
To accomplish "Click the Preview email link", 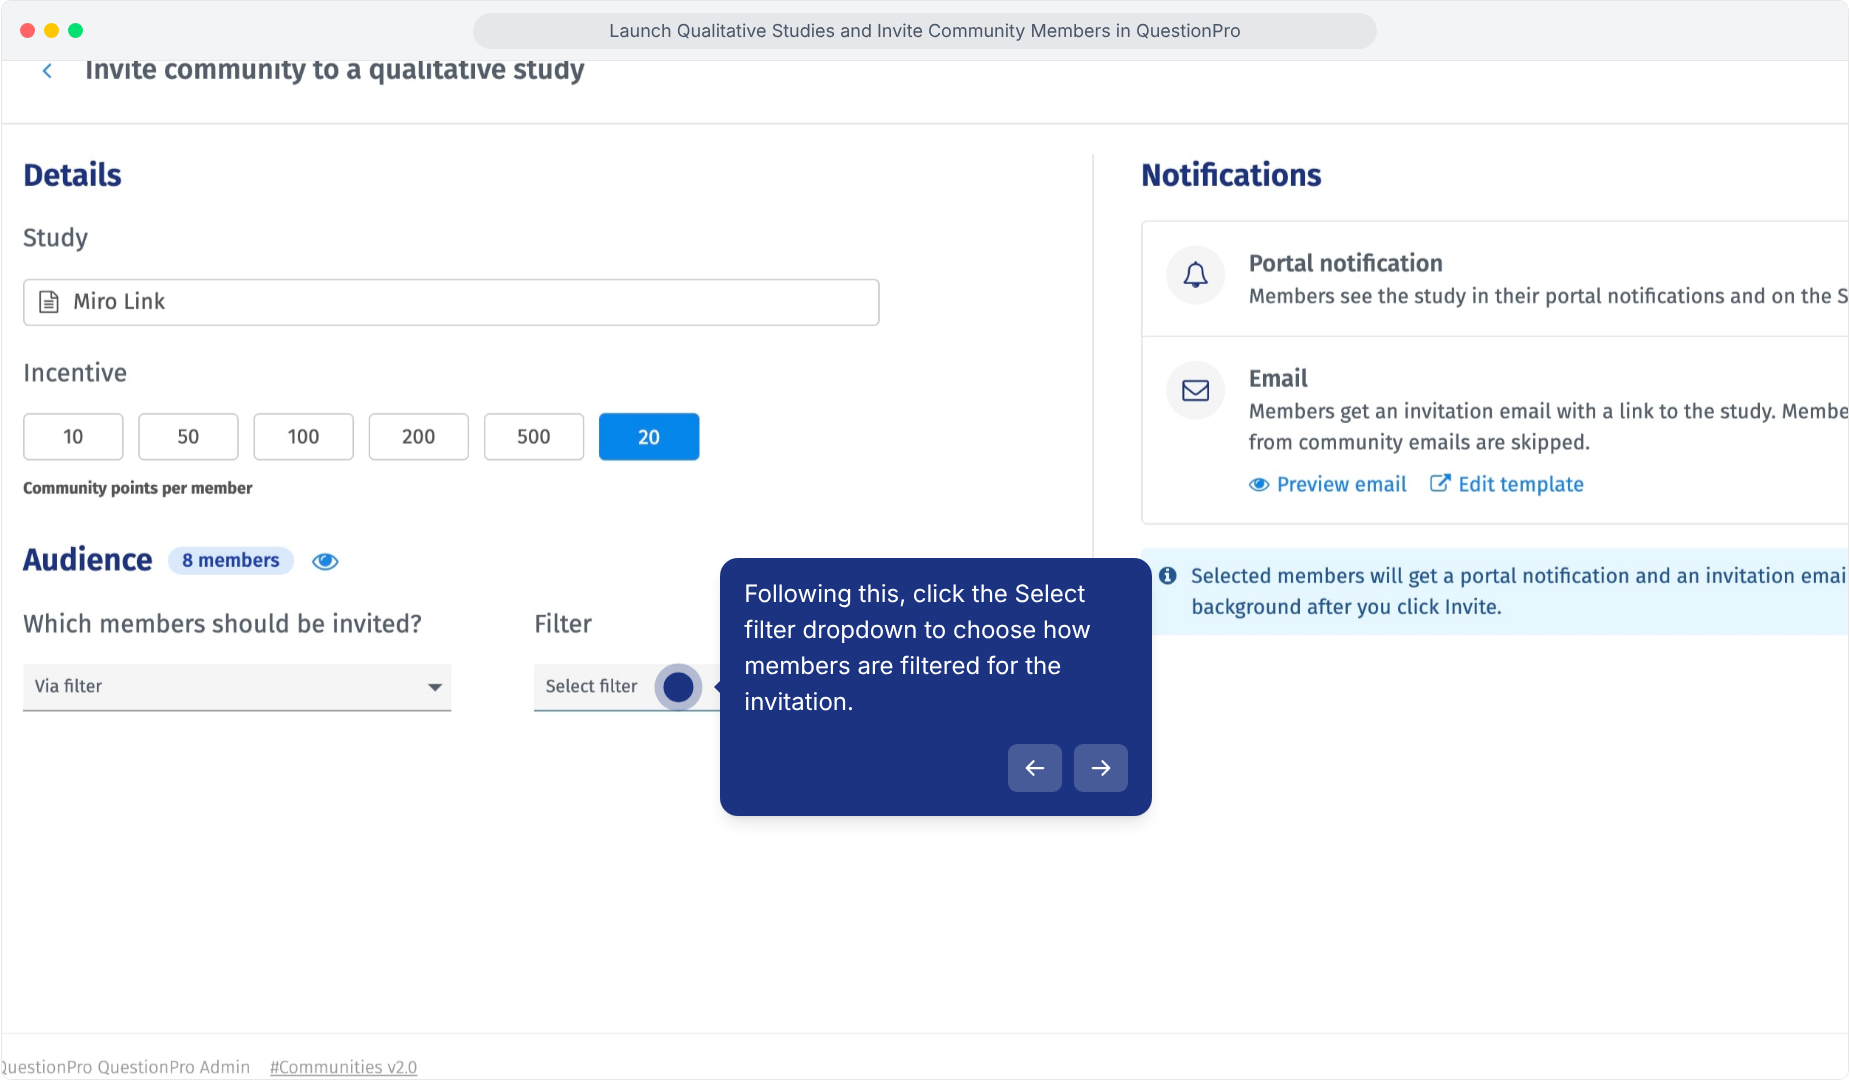I will (1327, 484).
